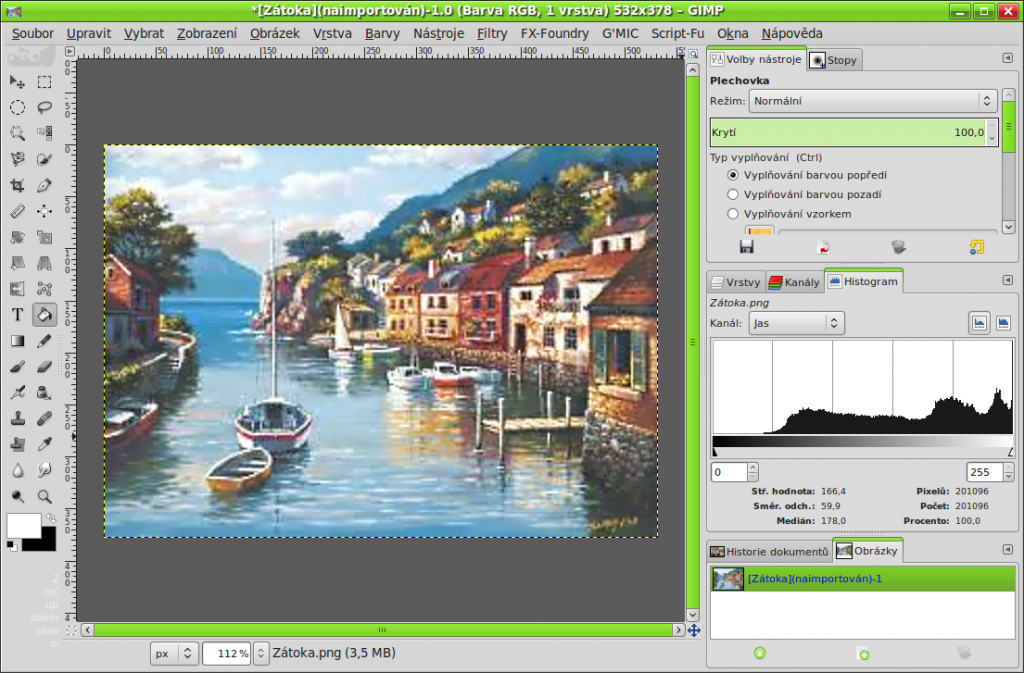Image resolution: width=1024 pixels, height=673 pixels.
Task: Reset tool options to default values
Action: click(x=976, y=247)
